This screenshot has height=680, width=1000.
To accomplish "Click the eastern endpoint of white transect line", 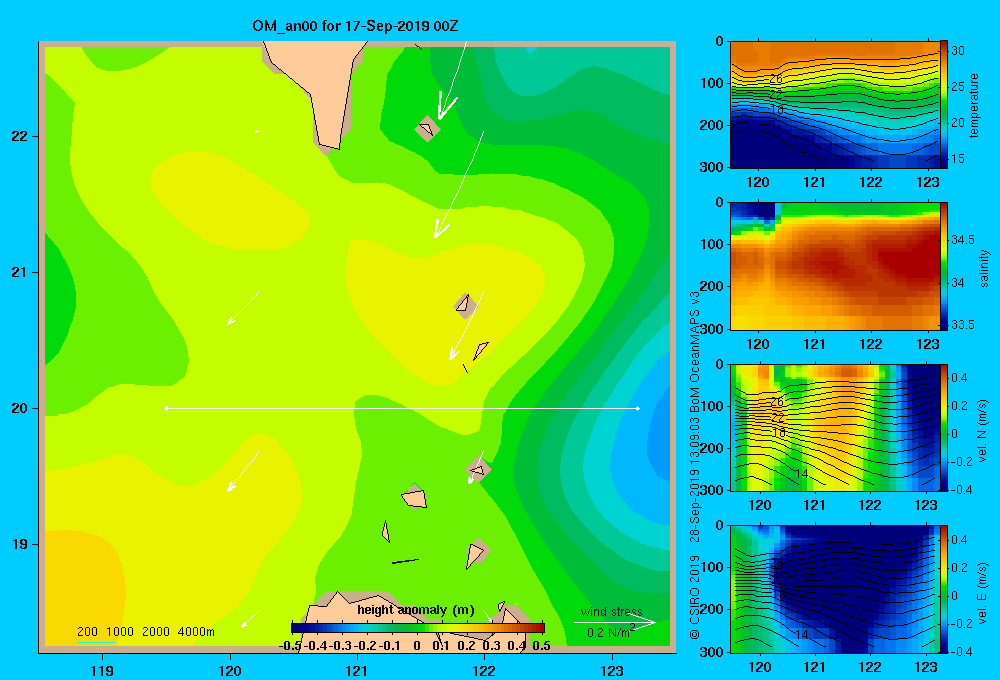I will 638,408.
